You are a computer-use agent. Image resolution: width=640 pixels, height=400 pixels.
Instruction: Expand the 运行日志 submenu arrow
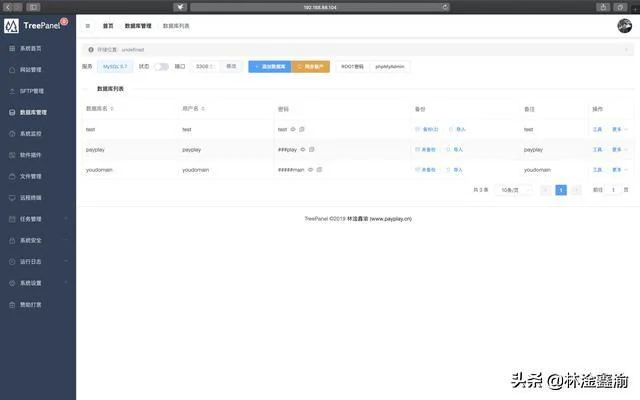point(66,261)
